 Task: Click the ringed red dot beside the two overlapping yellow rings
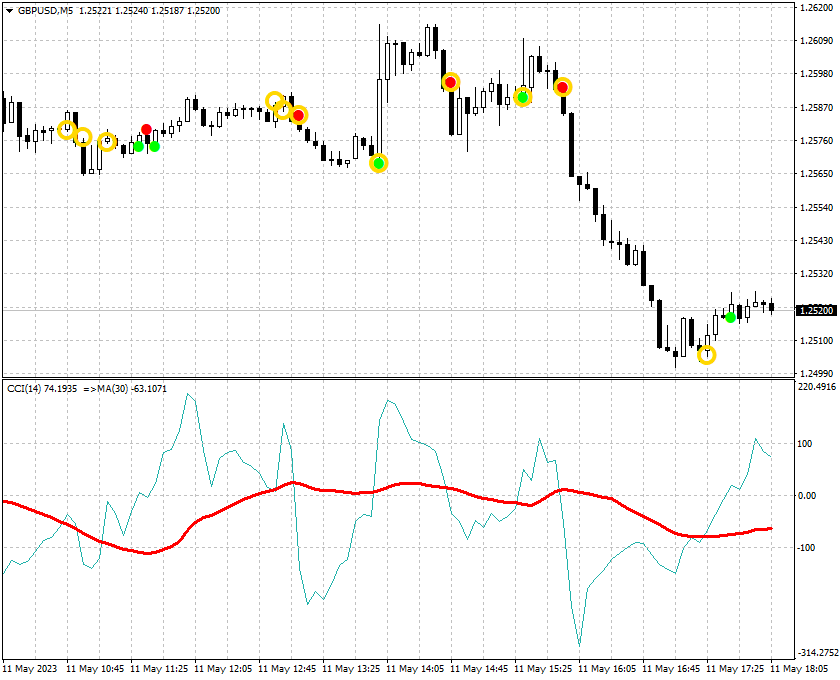pos(298,115)
